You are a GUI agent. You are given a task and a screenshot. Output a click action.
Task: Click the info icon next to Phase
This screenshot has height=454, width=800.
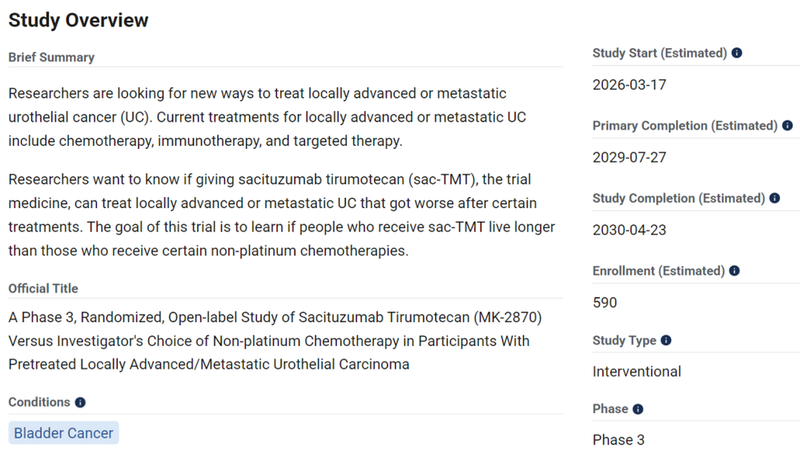[x=638, y=409]
